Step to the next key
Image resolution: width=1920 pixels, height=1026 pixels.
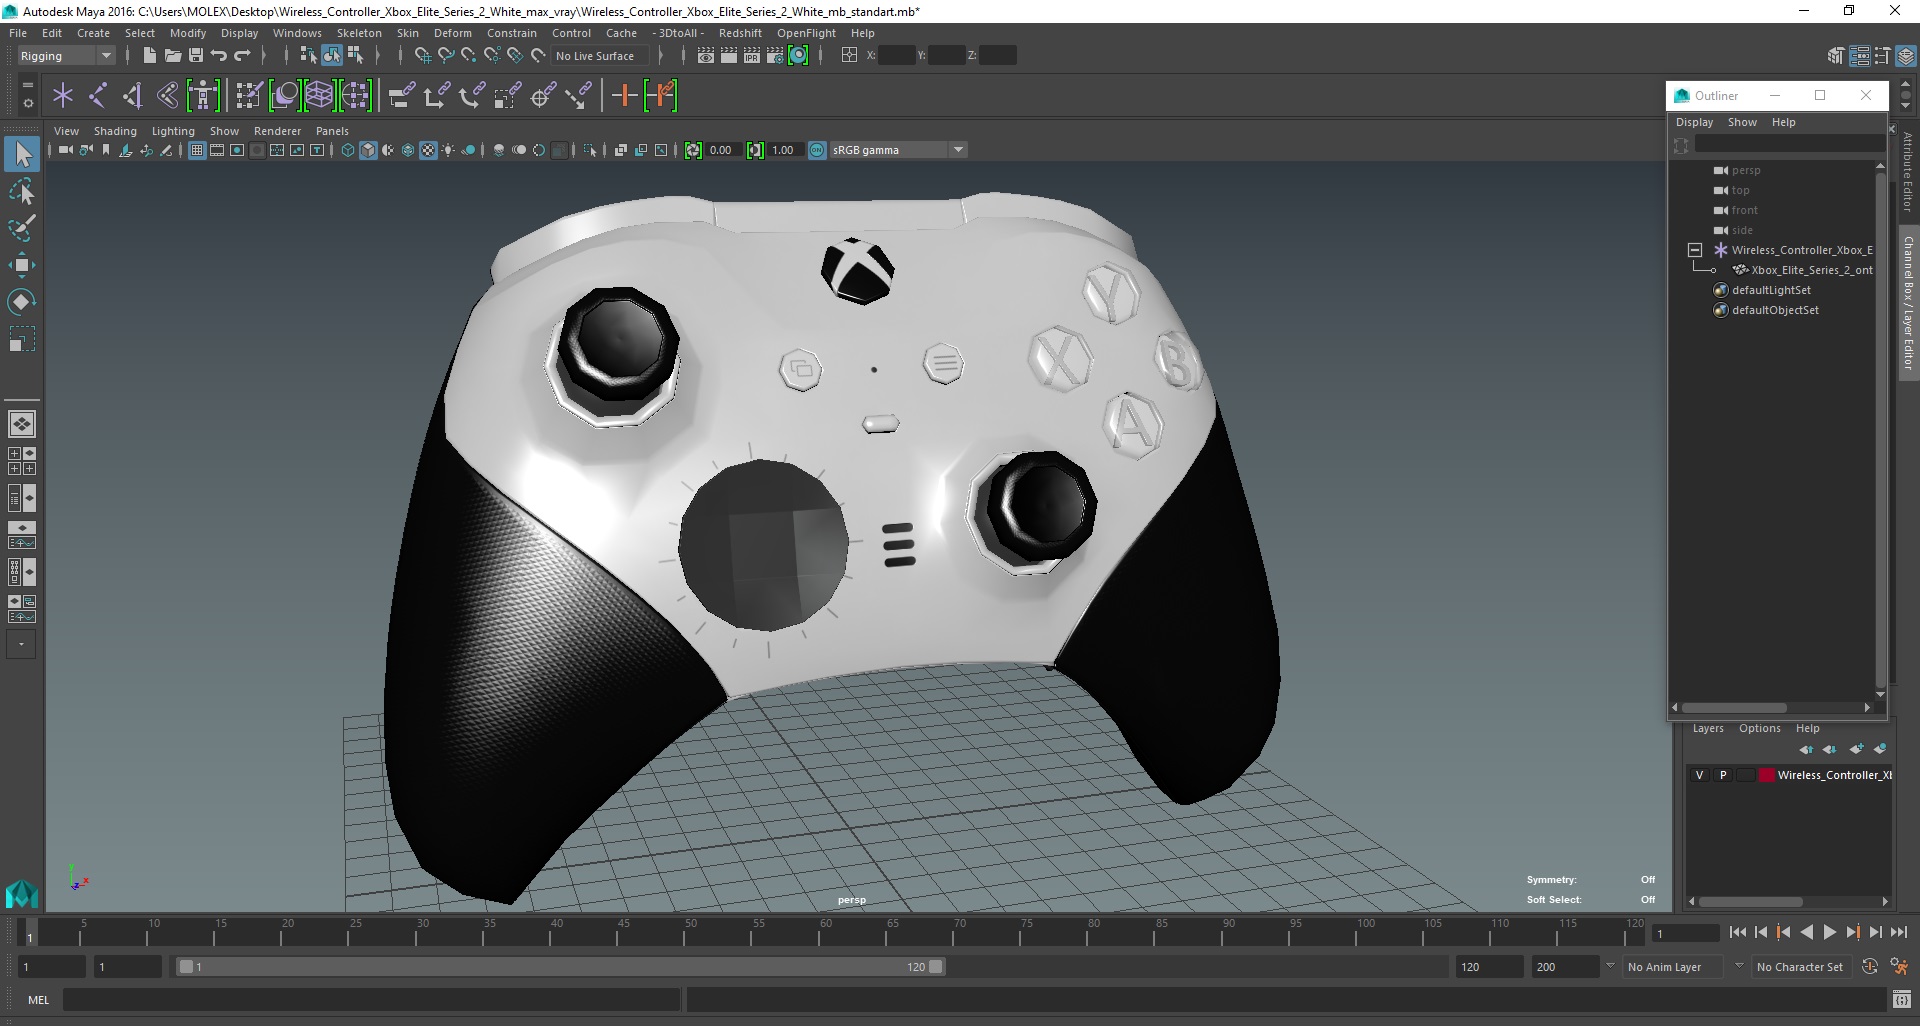pyautogui.click(x=1852, y=932)
